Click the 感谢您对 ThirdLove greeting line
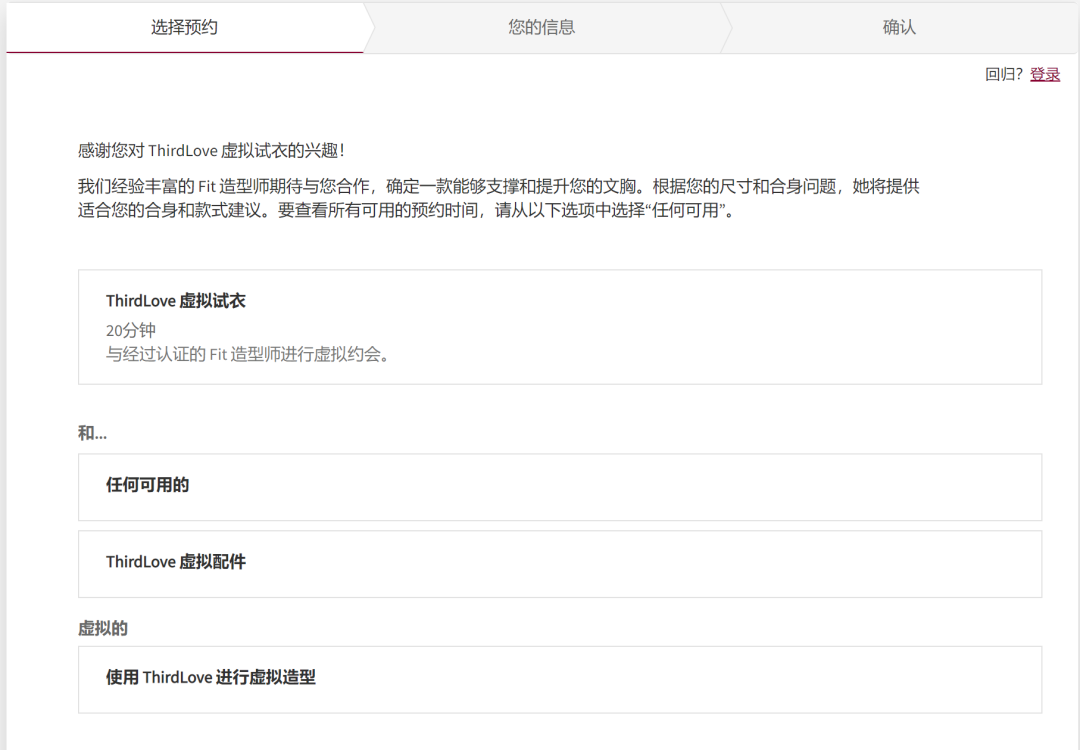Image resolution: width=1080 pixels, height=750 pixels. (x=211, y=151)
